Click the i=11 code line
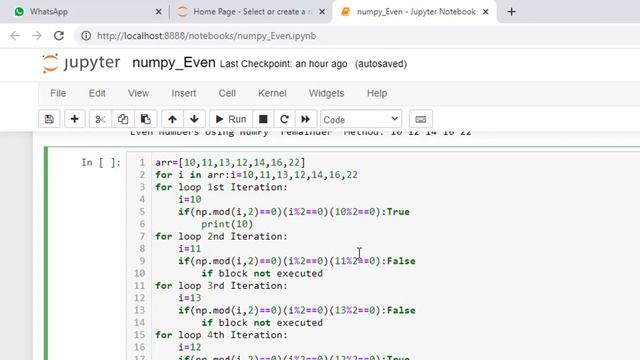Image resolution: width=640 pixels, height=360 pixels. click(x=190, y=249)
